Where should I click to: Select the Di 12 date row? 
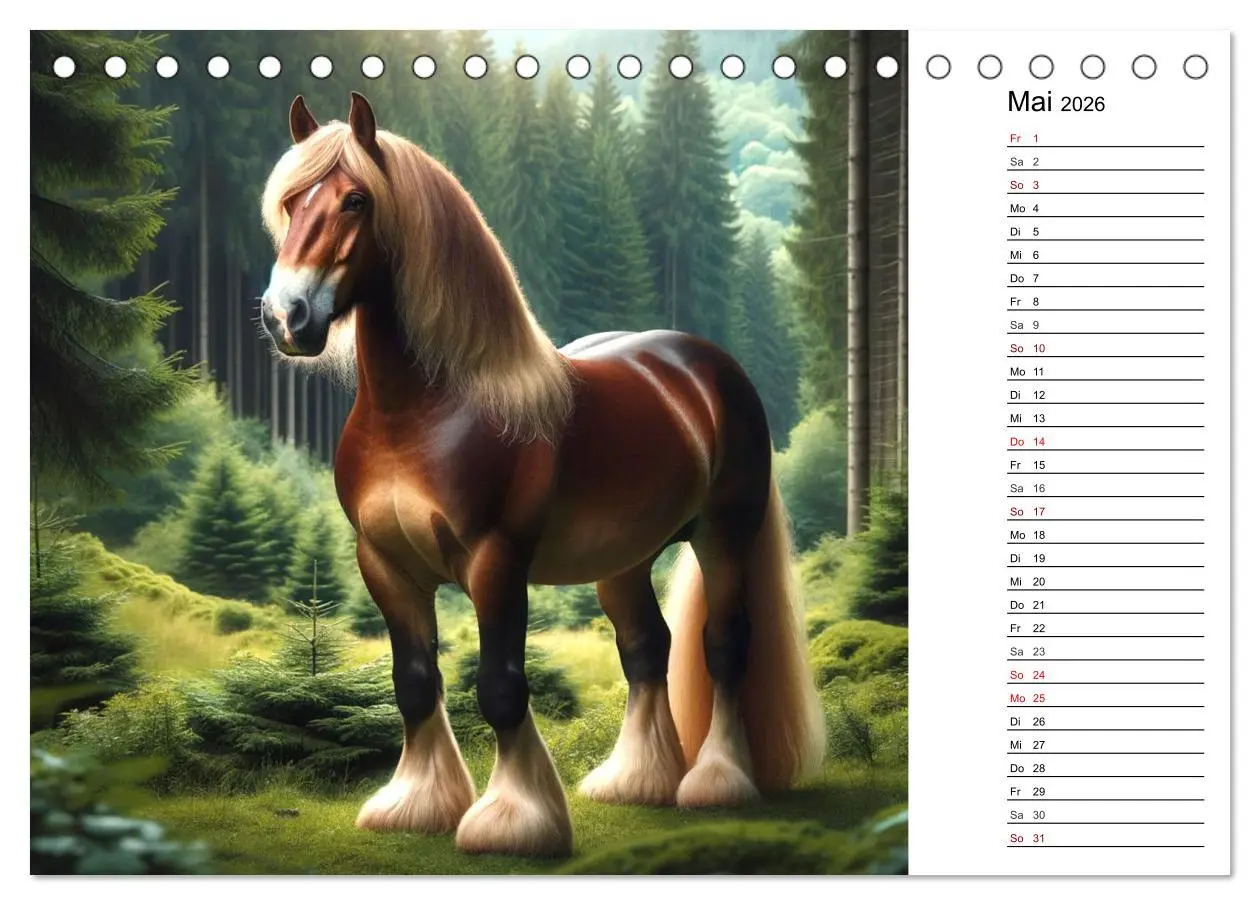(1105, 395)
